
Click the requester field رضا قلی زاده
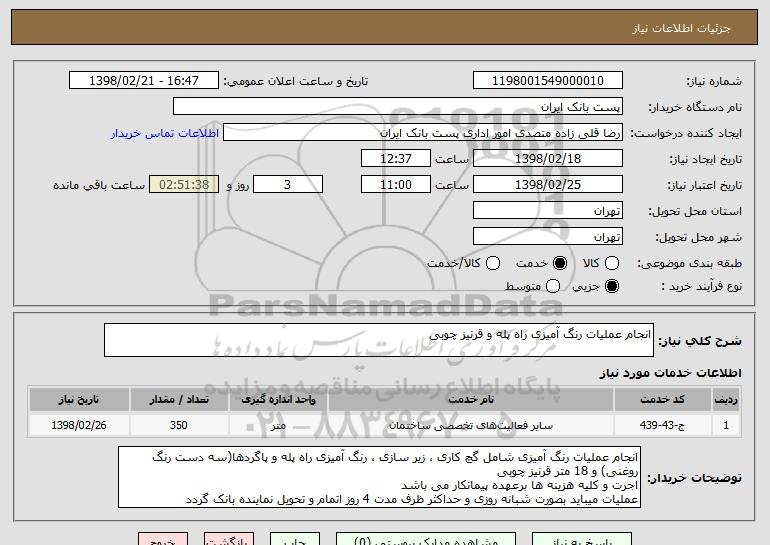coord(423,133)
